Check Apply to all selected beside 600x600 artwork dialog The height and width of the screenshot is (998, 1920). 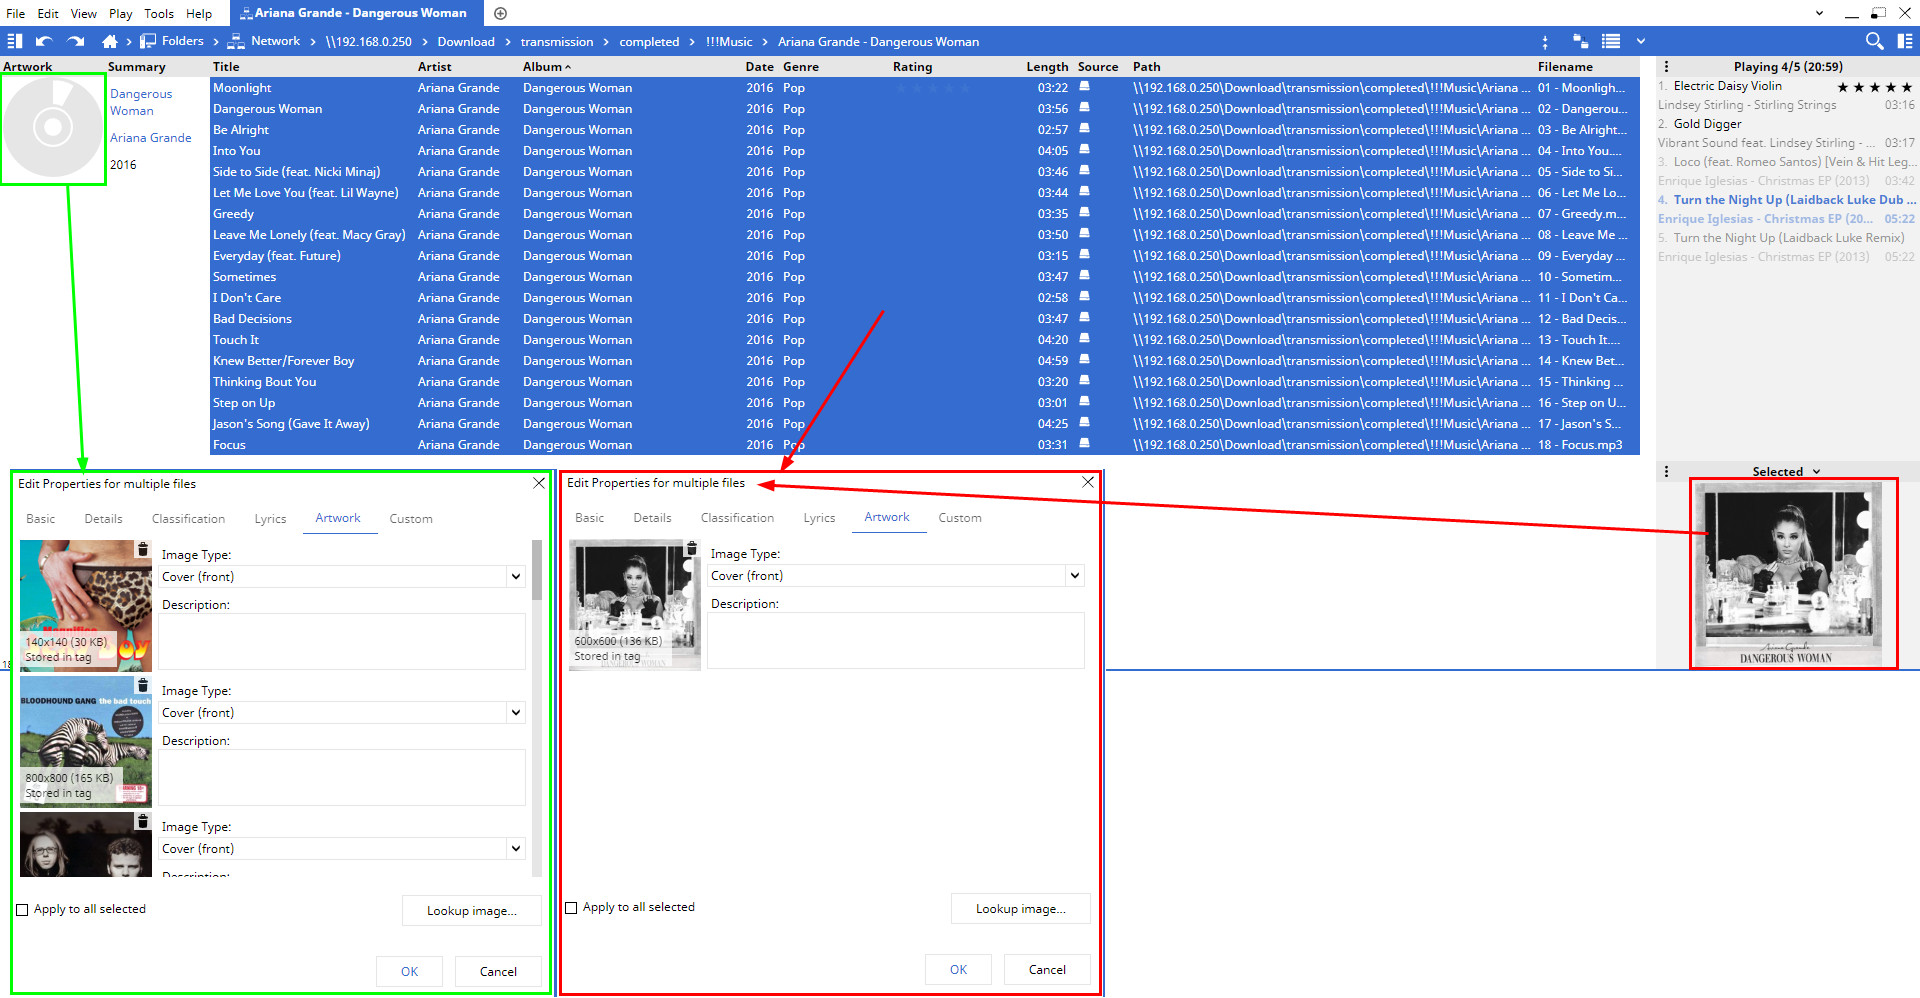(572, 908)
